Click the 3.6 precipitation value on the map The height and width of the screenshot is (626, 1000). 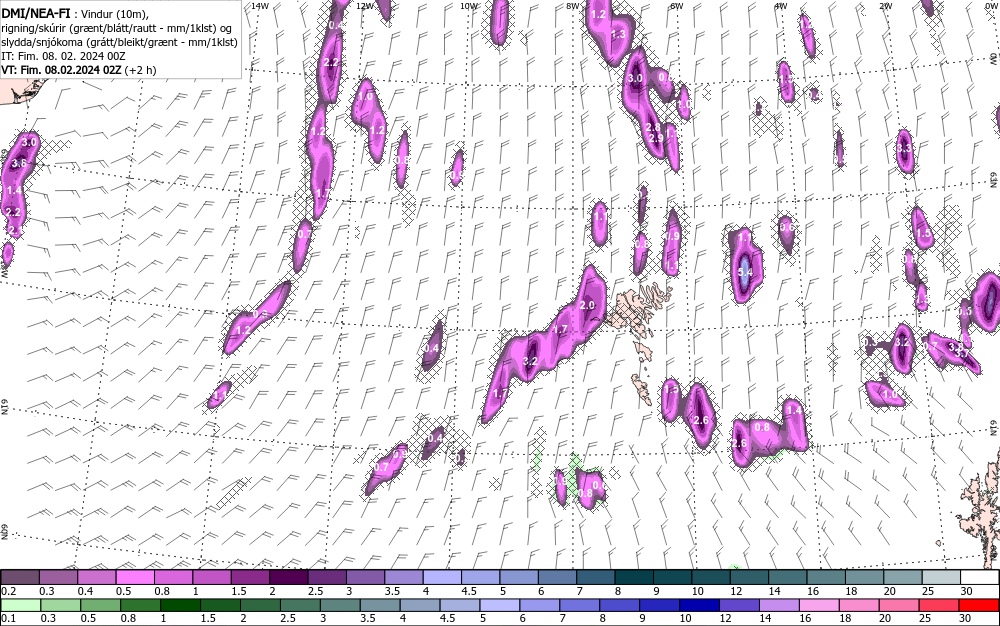[19, 163]
